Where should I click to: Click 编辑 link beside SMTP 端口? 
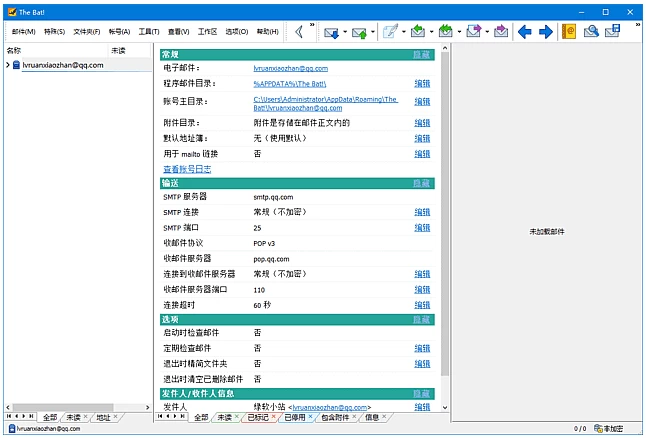tap(422, 228)
